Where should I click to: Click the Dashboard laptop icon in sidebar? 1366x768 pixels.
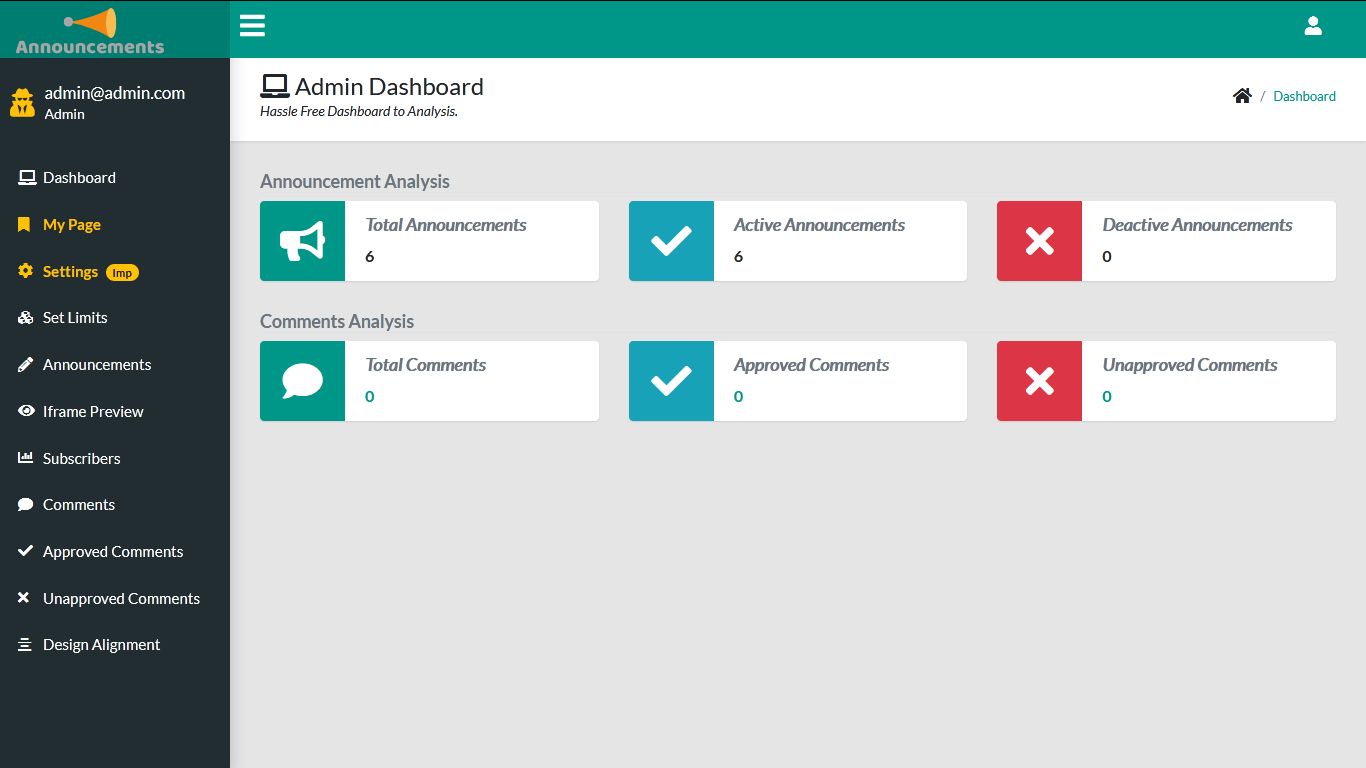pos(26,178)
